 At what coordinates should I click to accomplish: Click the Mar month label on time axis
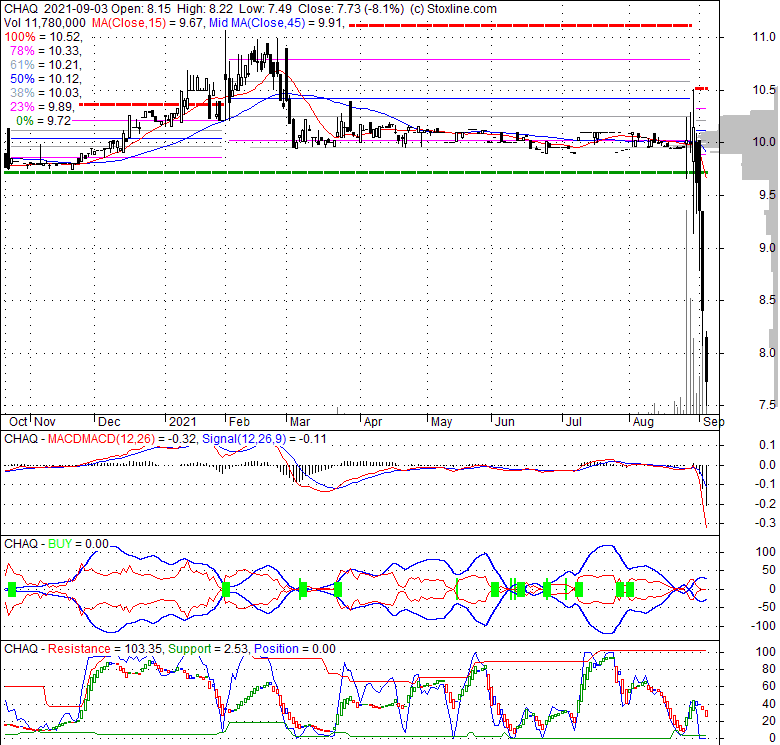point(300,422)
